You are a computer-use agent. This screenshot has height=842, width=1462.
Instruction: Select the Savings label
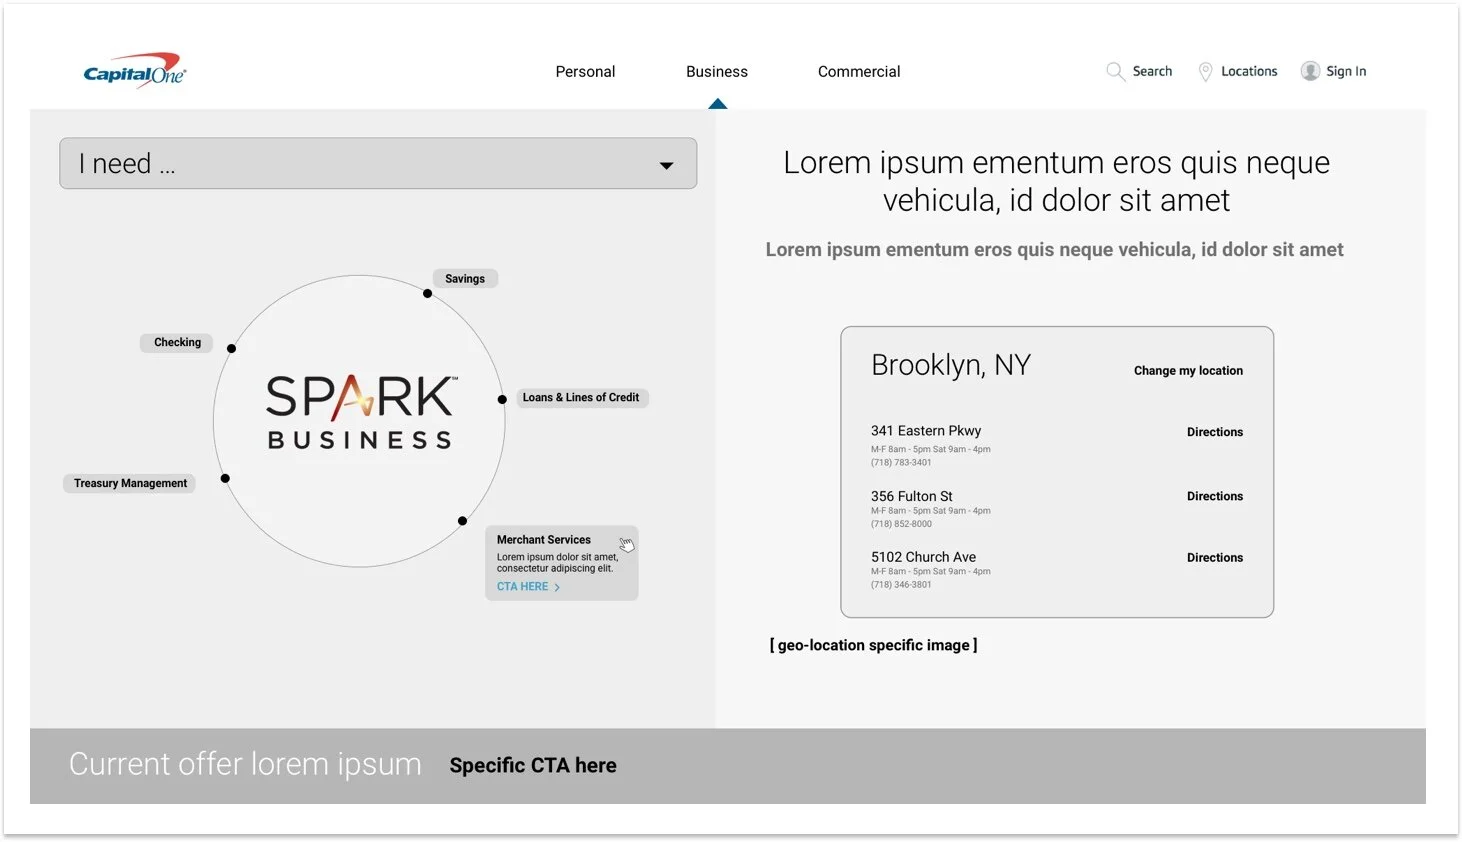pyautogui.click(x=465, y=279)
